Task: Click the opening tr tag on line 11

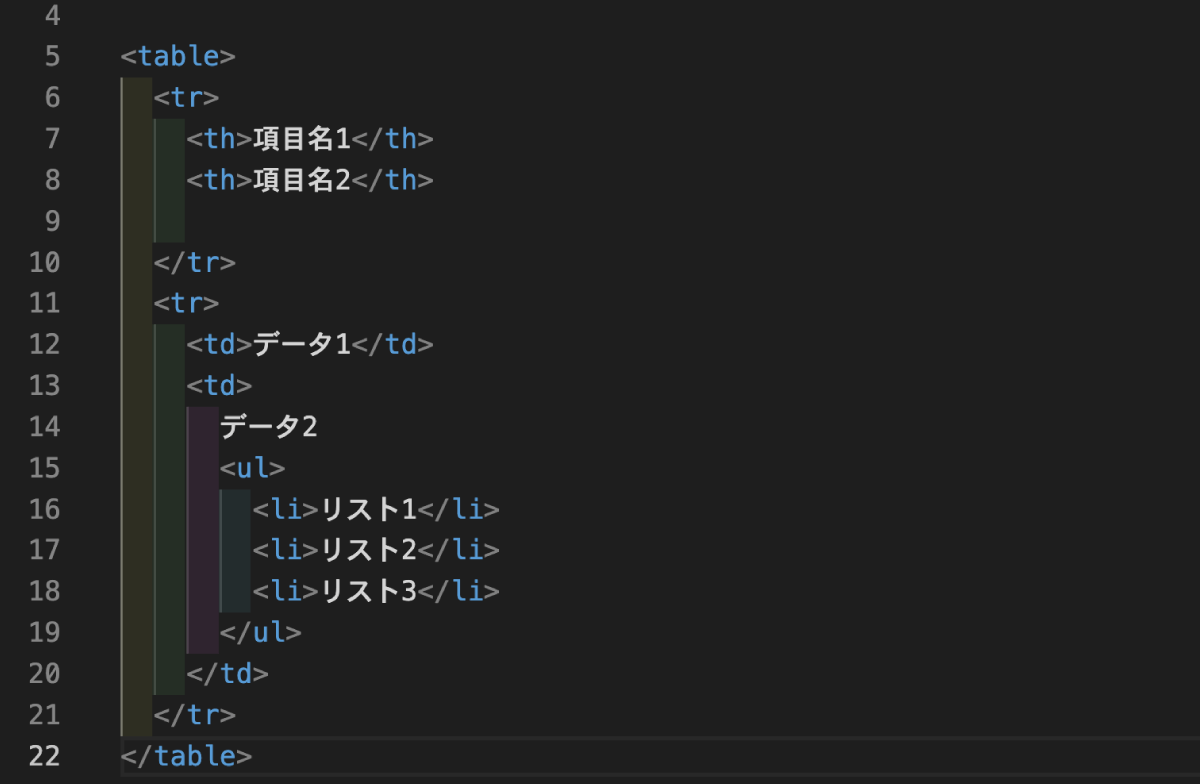Action: (x=186, y=303)
